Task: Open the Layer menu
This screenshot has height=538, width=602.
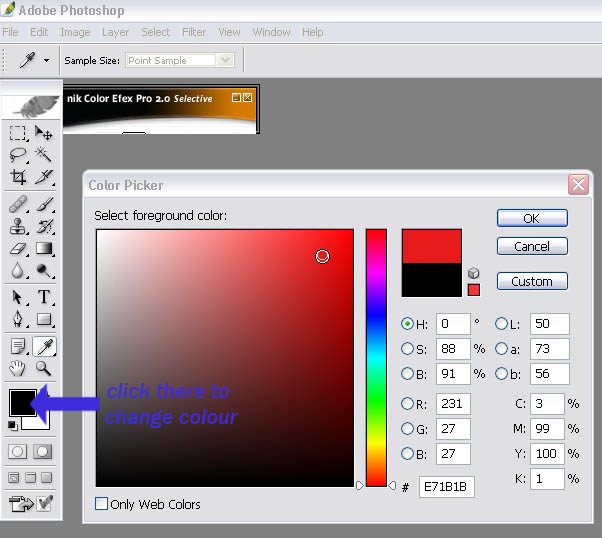Action: [115, 32]
